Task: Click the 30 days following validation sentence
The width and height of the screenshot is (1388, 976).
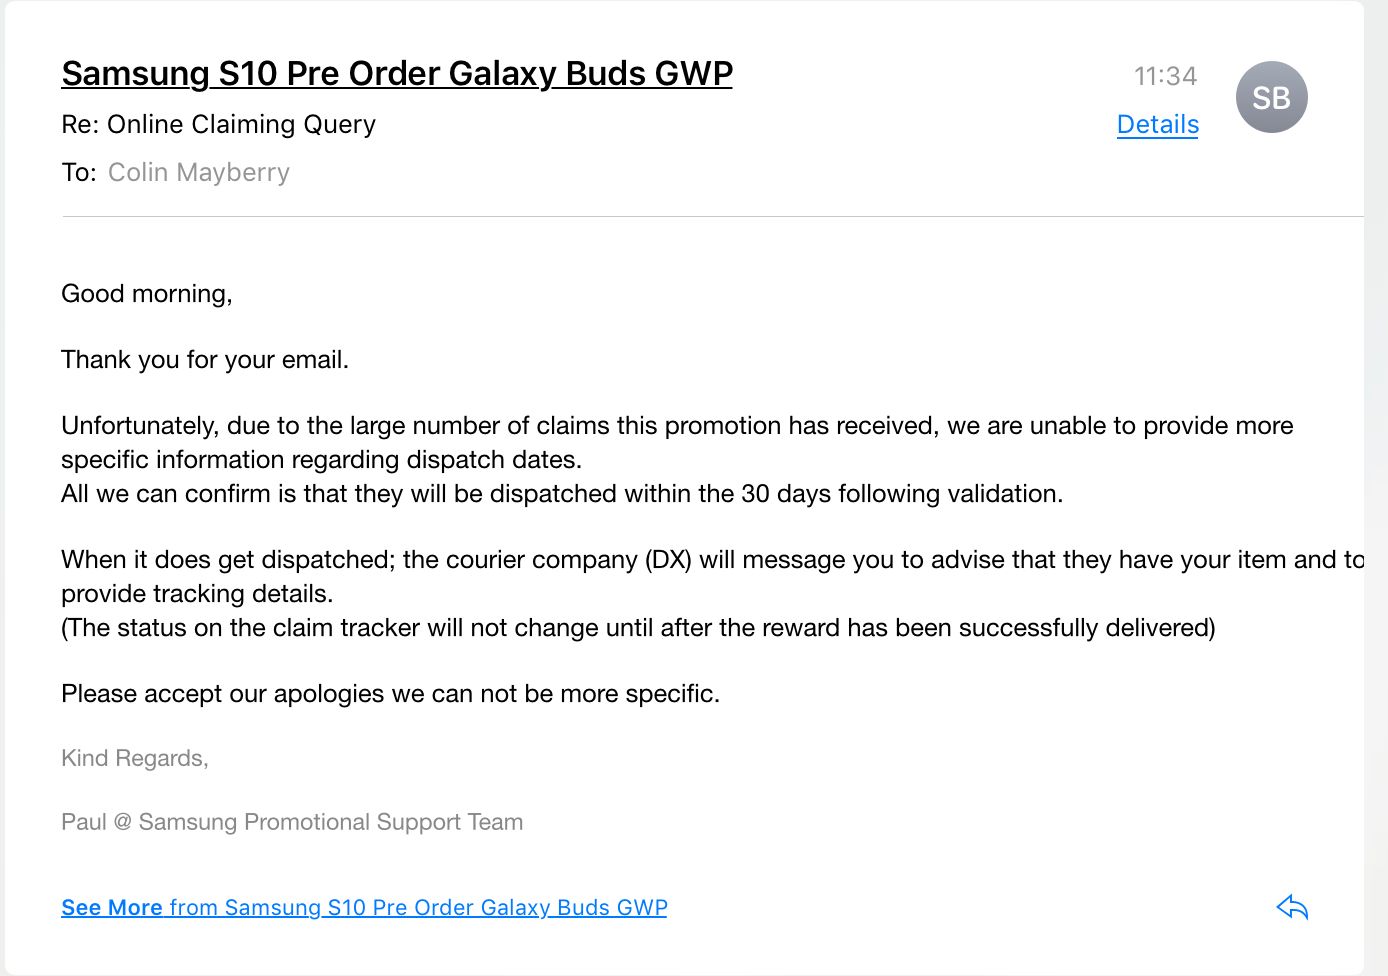Action: pyautogui.click(x=562, y=493)
